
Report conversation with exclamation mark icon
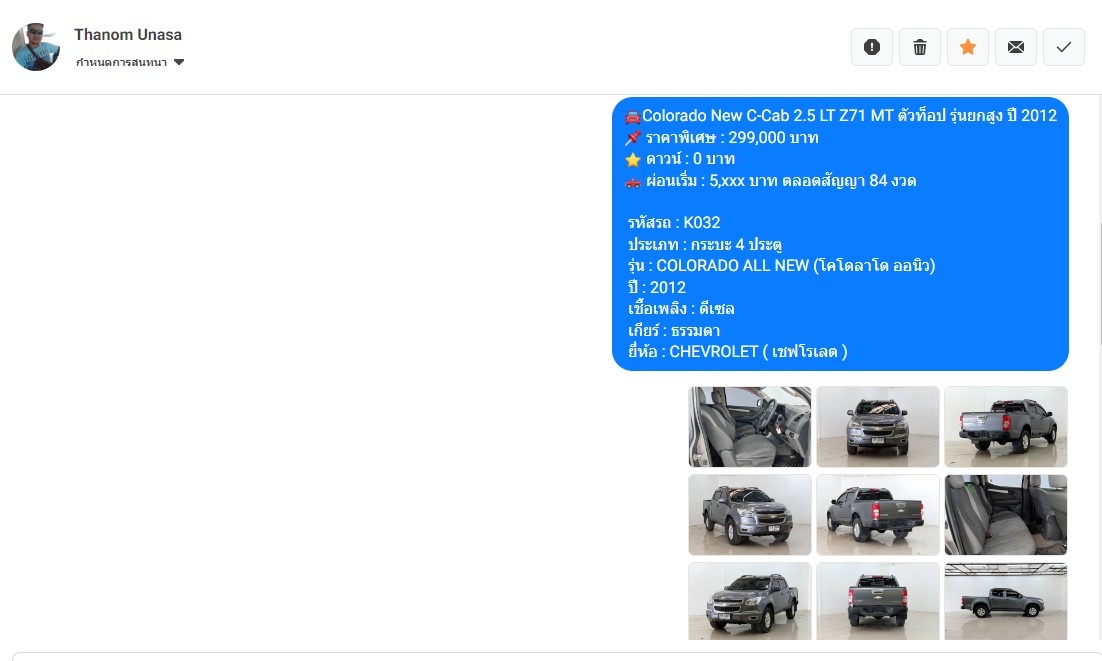(x=871, y=47)
